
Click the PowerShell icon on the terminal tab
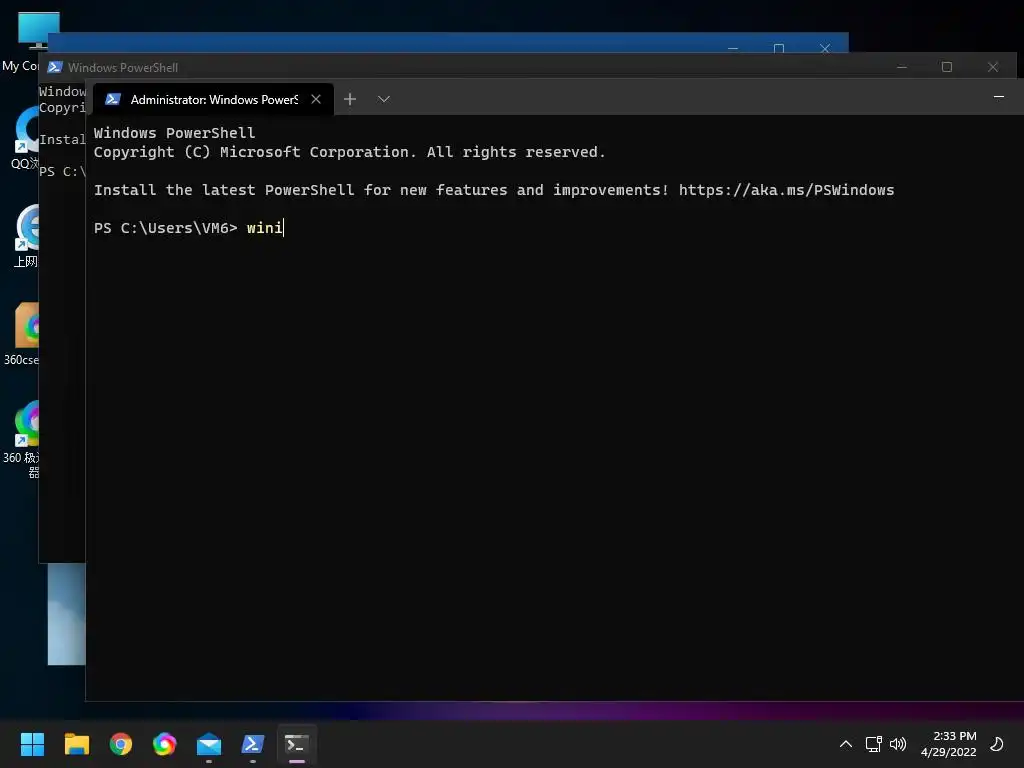pos(112,99)
